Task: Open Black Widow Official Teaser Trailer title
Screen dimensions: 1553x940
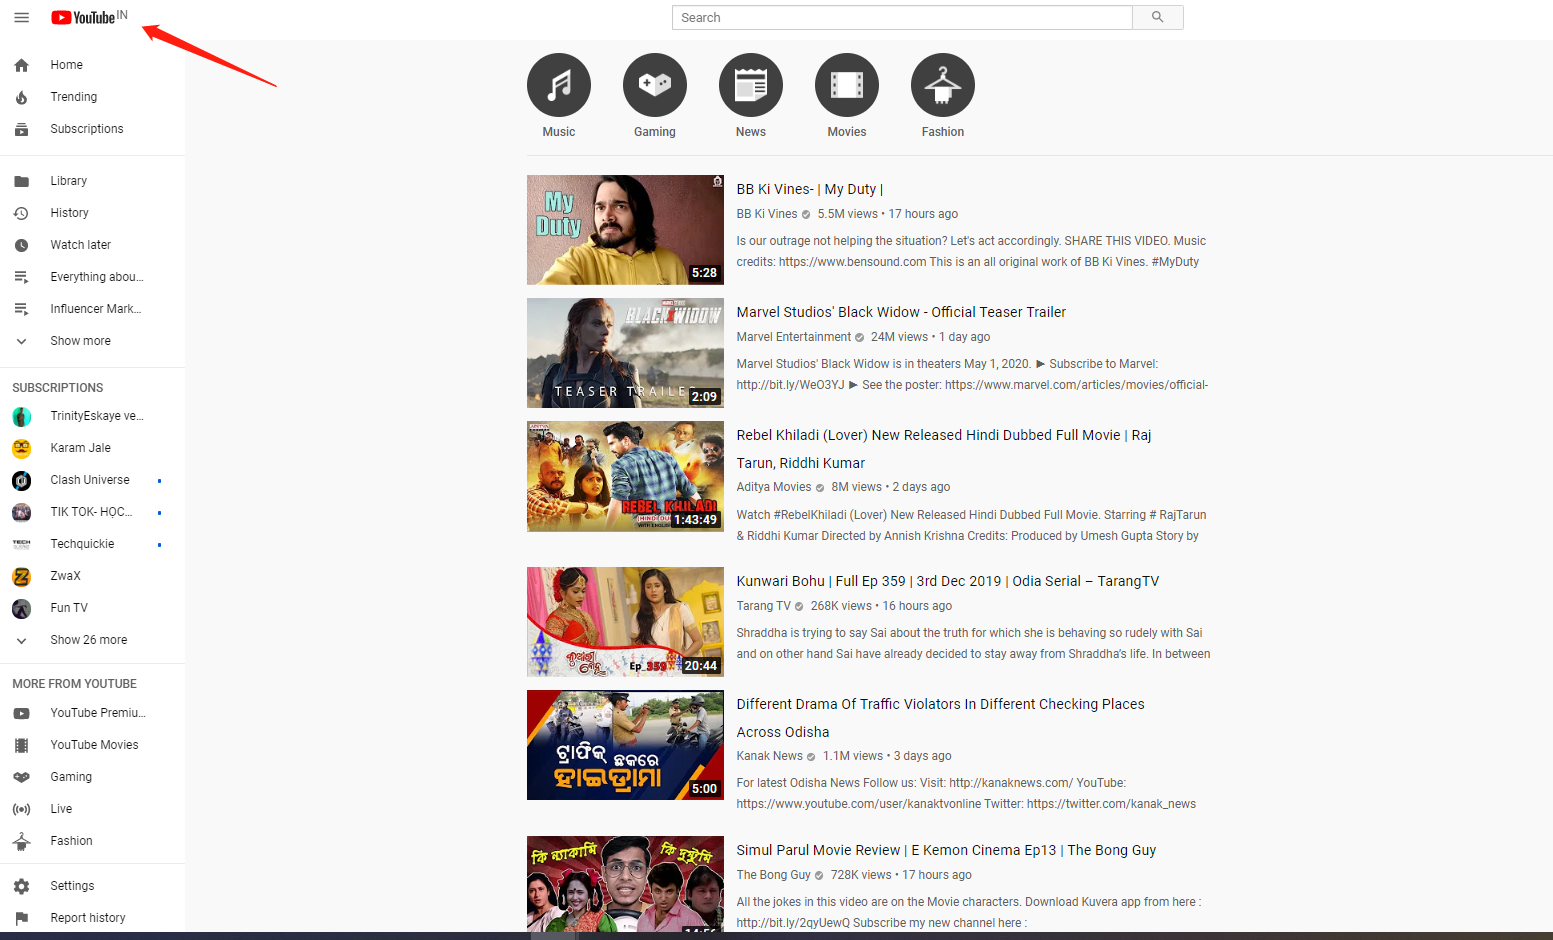Action: pos(901,312)
